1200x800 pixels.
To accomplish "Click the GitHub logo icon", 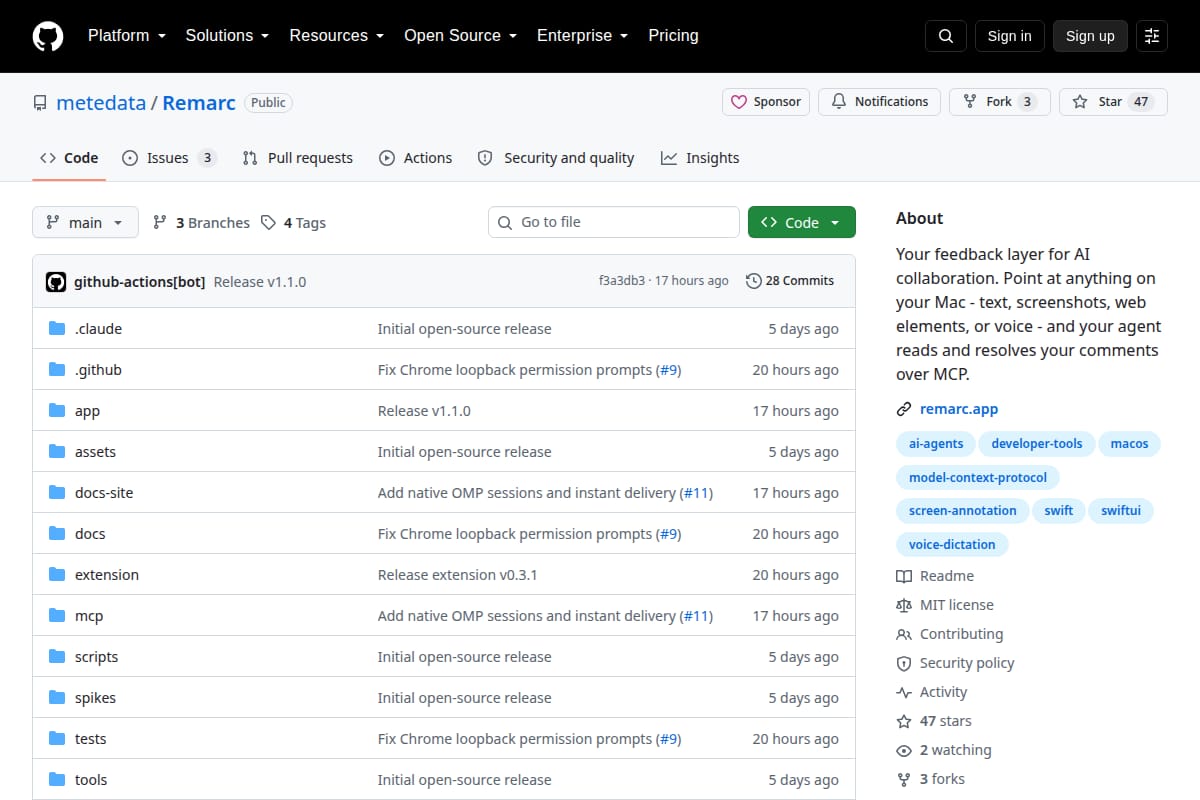I will [x=48, y=36].
